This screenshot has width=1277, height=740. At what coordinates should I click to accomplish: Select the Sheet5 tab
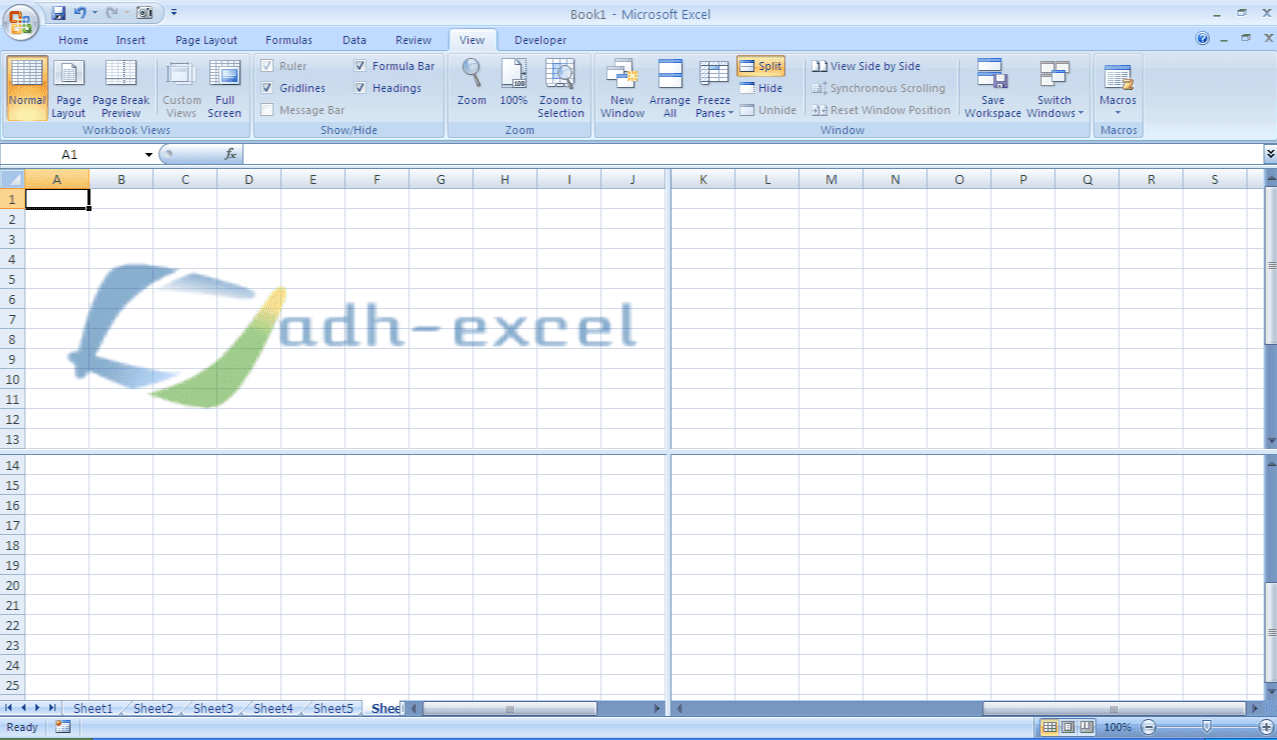(333, 708)
